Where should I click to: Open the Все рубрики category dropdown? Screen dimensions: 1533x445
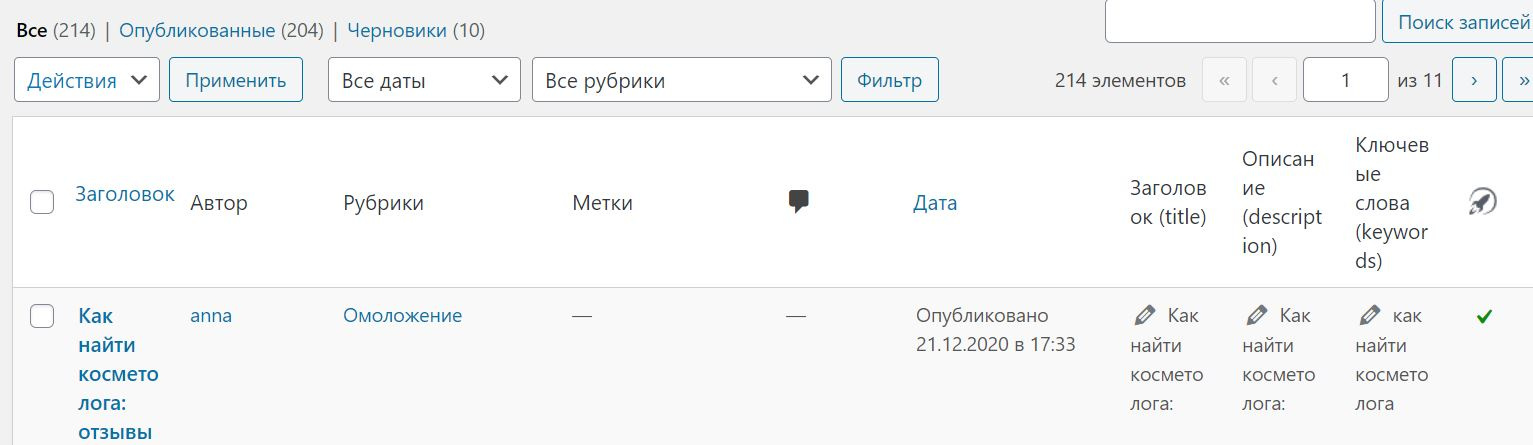(681, 80)
